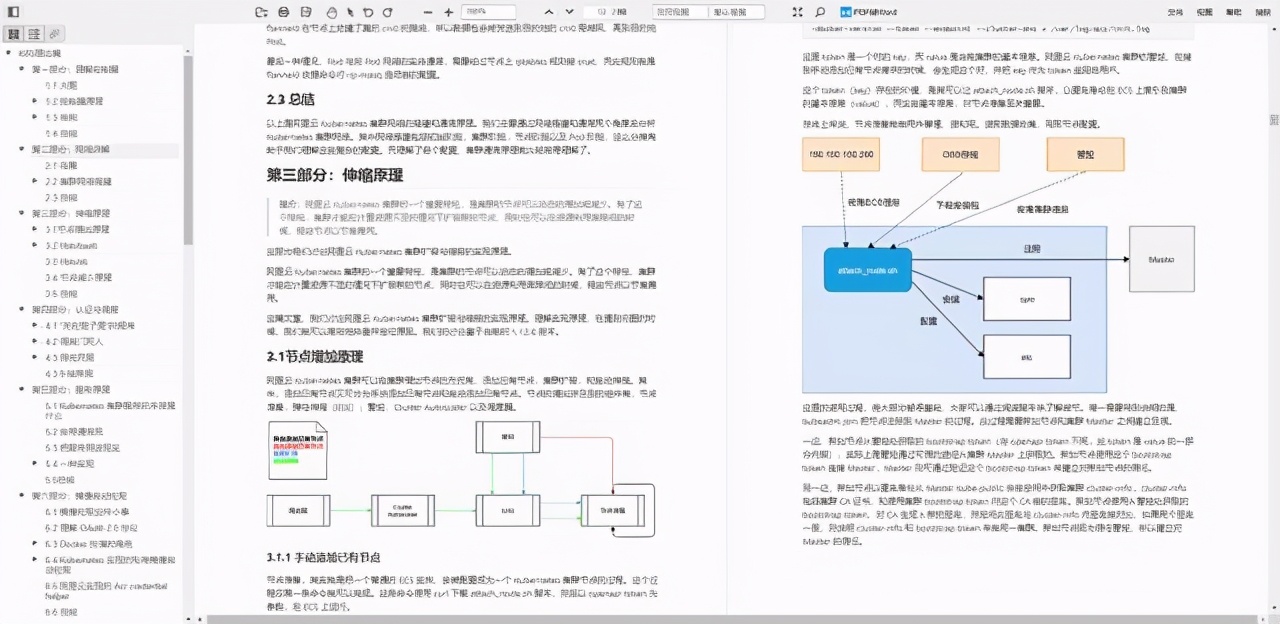Switch to the outline tab in sidebar
The image size is (1280, 624).
click(x=33, y=33)
